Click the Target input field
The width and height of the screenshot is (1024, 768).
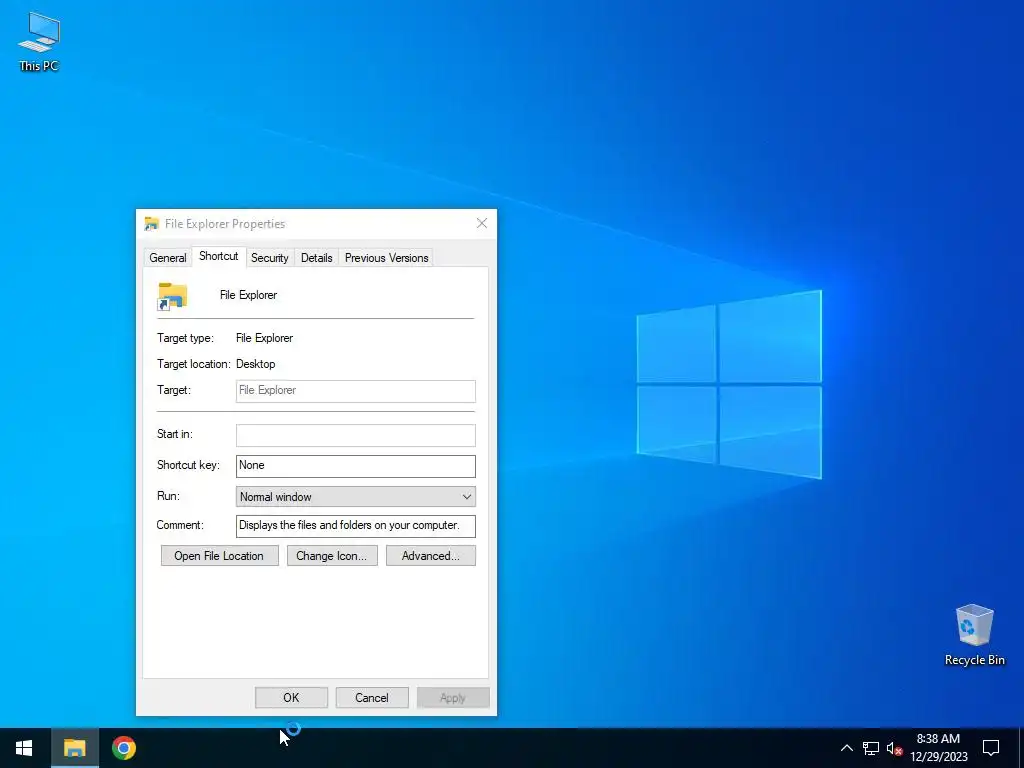coord(355,391)
